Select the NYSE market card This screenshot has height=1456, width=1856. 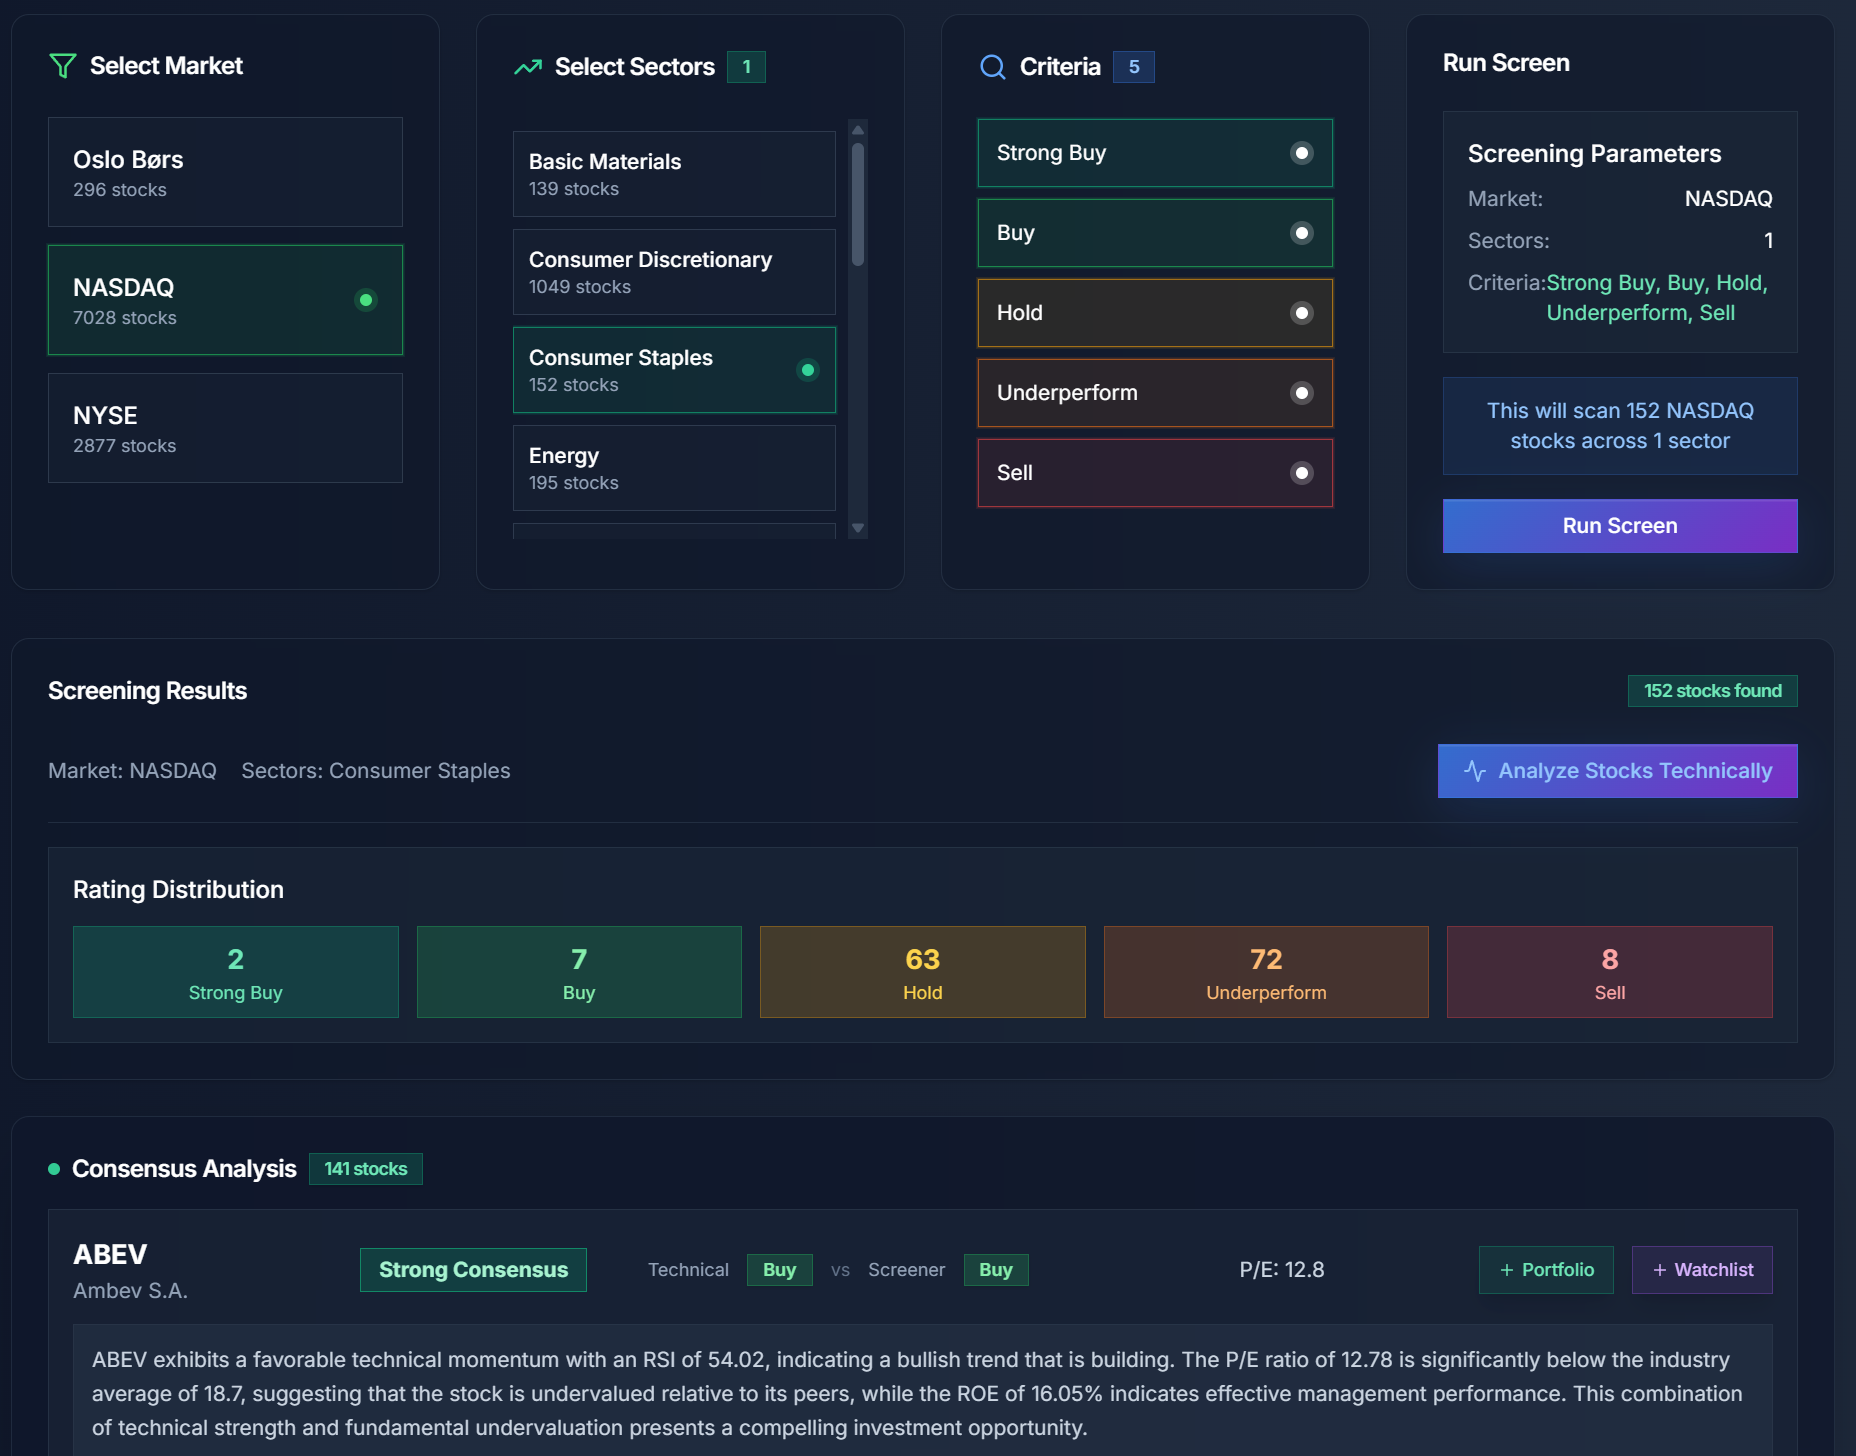coord(224,428)
